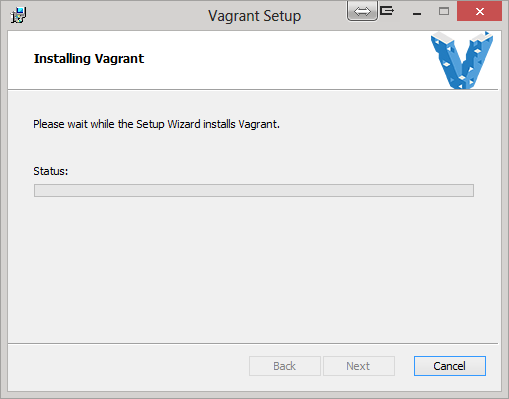Click the installer icon in the title bar

tap(18, 15)
